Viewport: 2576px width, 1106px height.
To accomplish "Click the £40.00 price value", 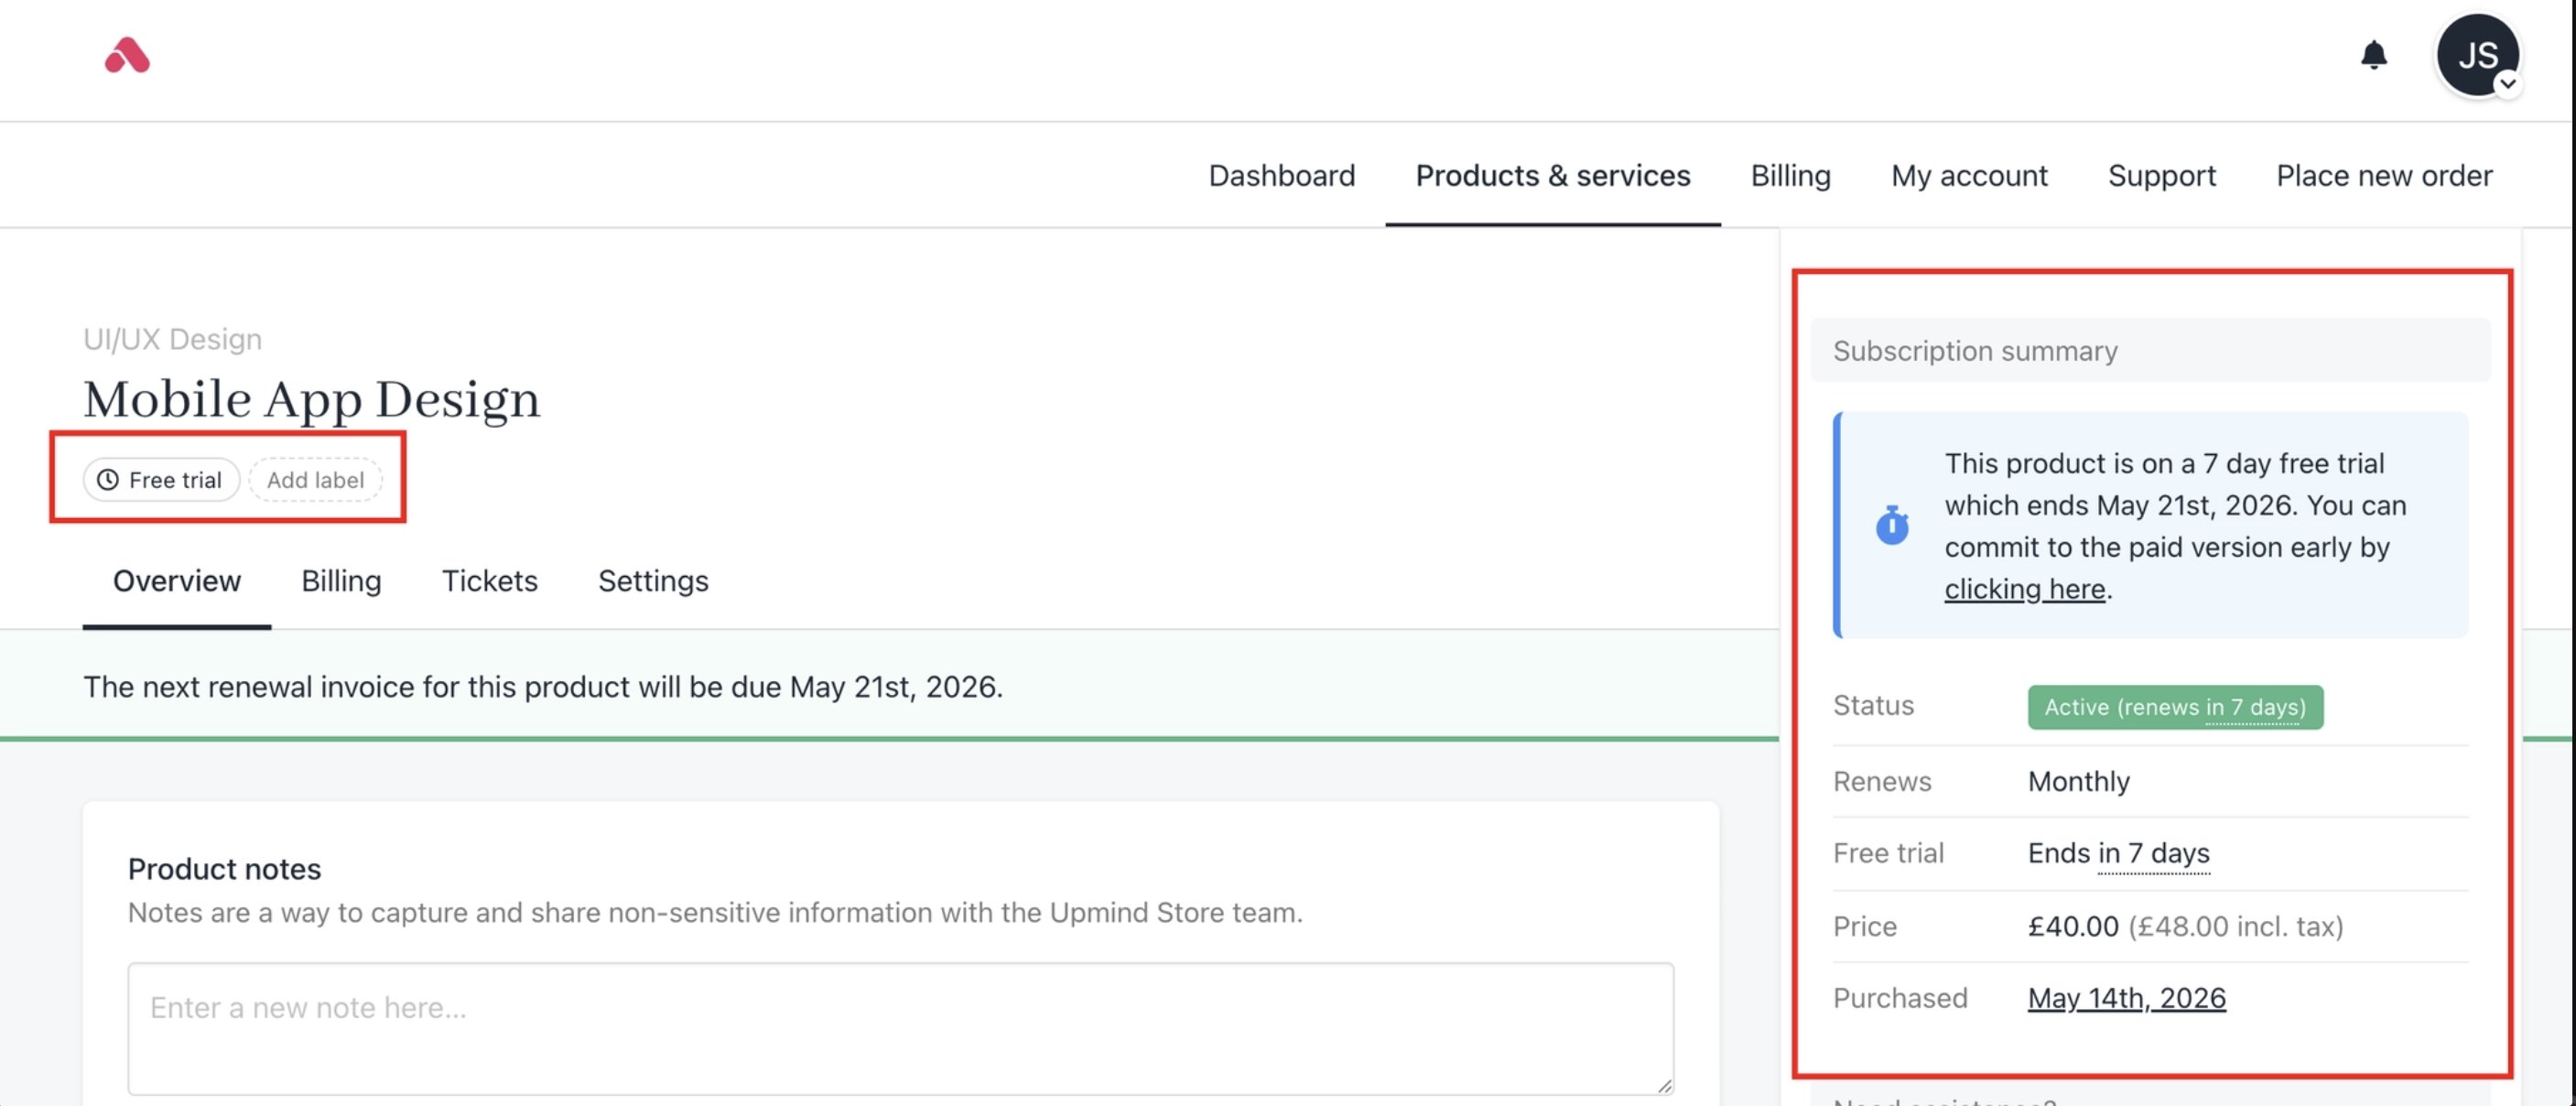I will click(2073, 926).
